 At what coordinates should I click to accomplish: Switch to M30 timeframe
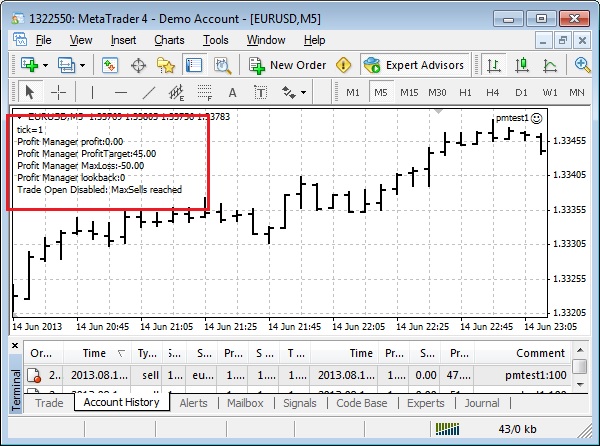coord(437,93)
